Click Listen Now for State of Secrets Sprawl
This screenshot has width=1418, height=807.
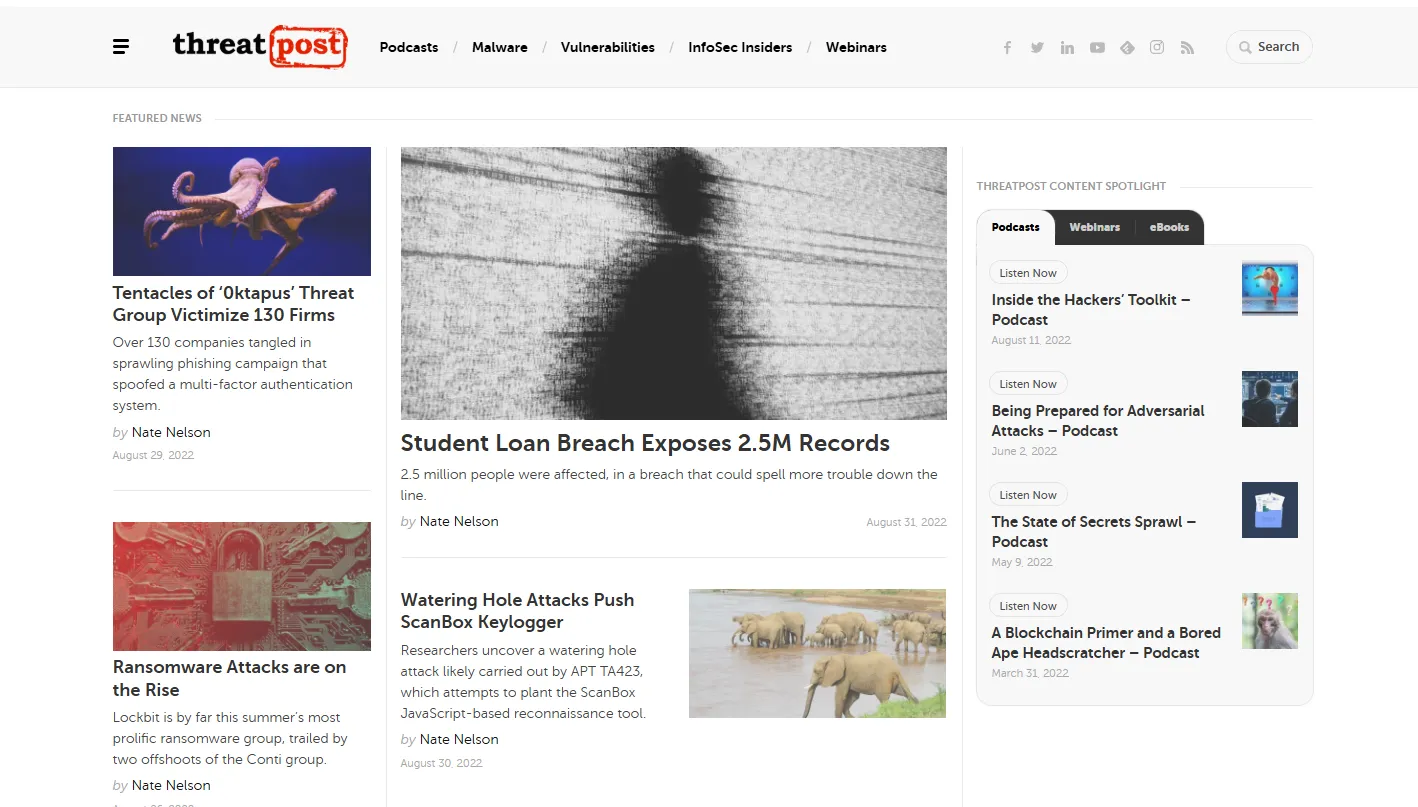(x=1028, y=495)
